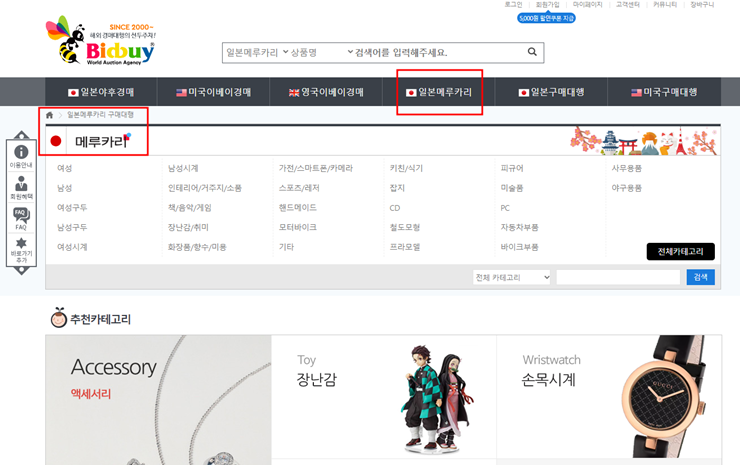Select the 남성구두 category

72,227
